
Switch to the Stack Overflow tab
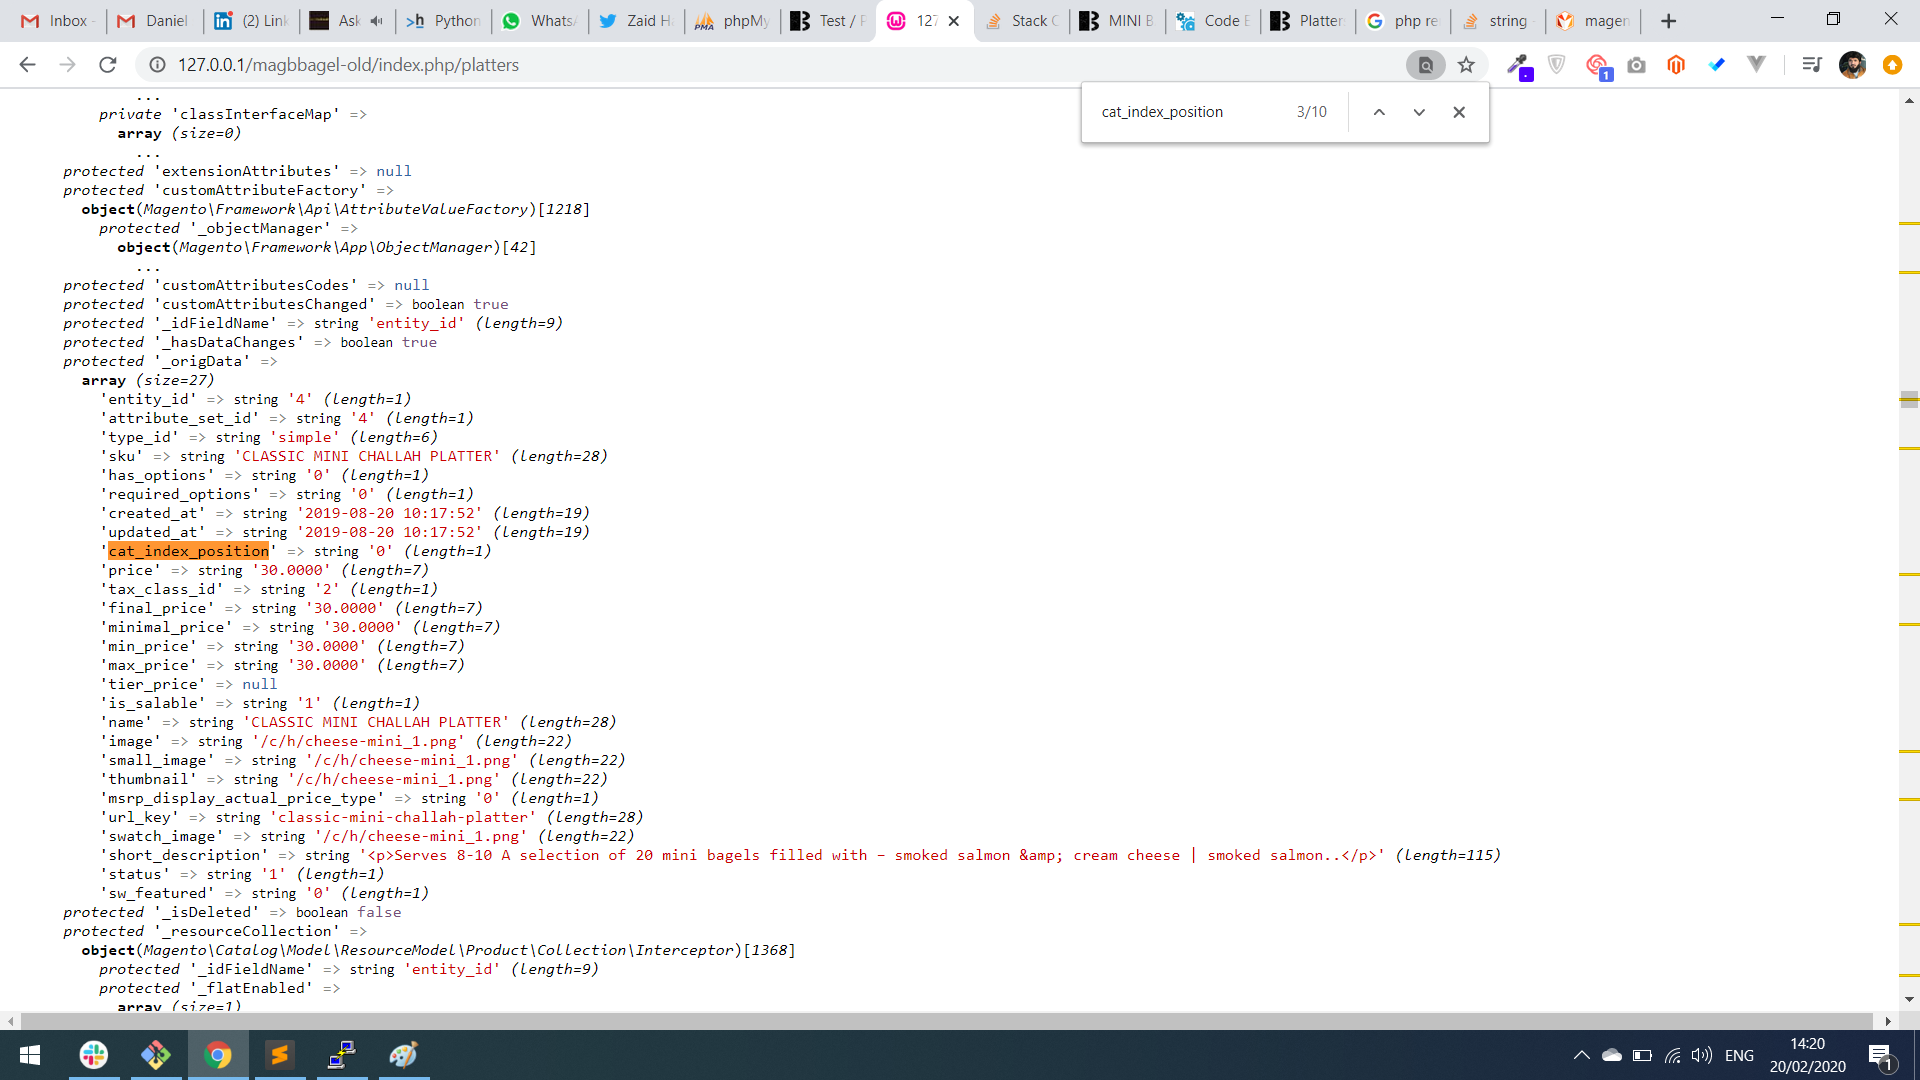1021,20
